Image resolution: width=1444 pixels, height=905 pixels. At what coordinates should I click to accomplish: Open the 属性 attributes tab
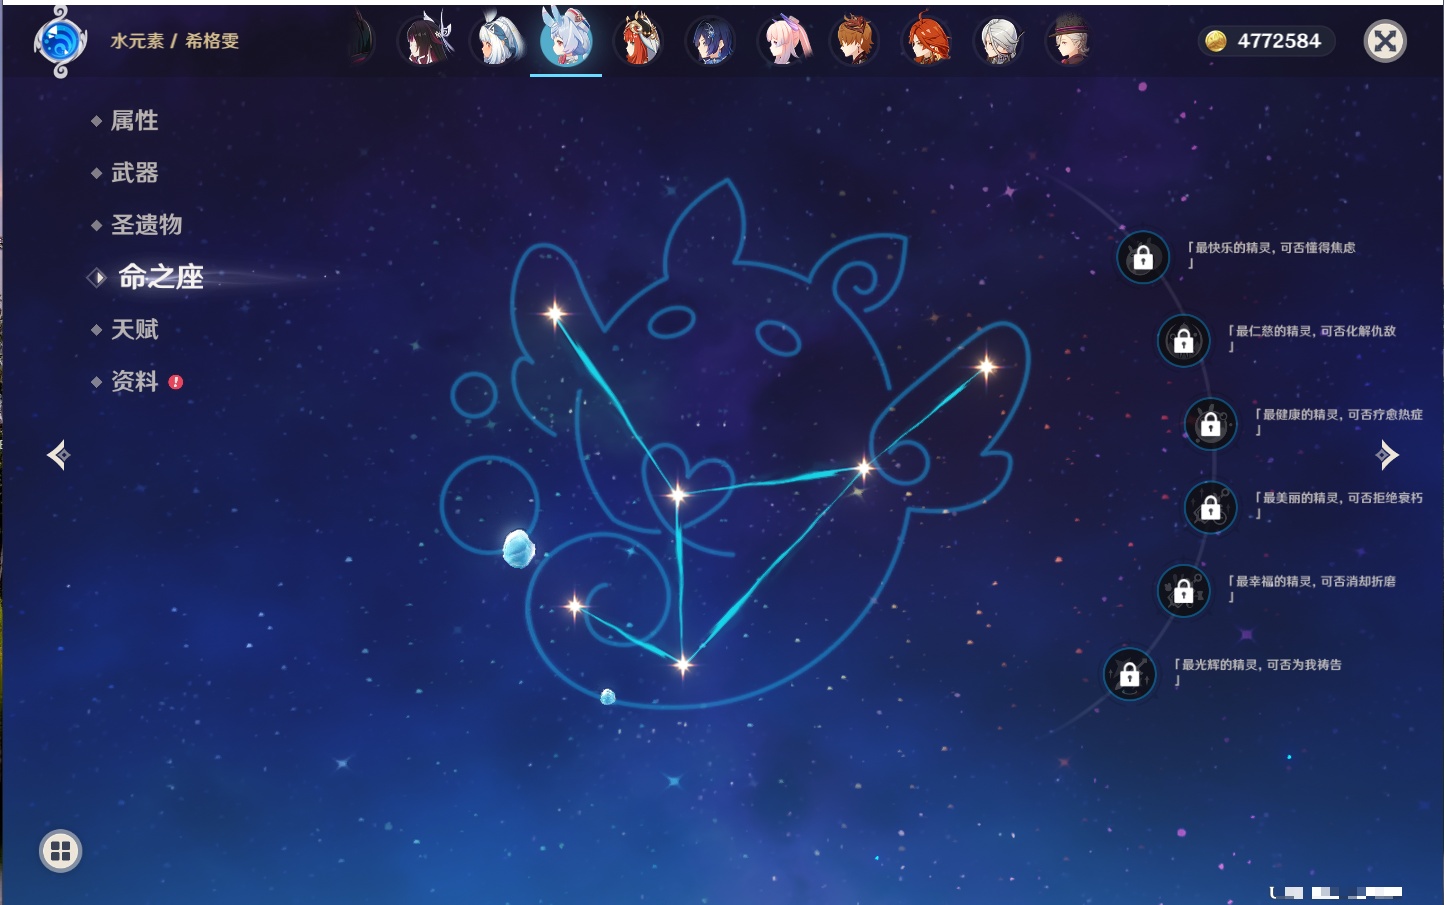coord(134,121)
